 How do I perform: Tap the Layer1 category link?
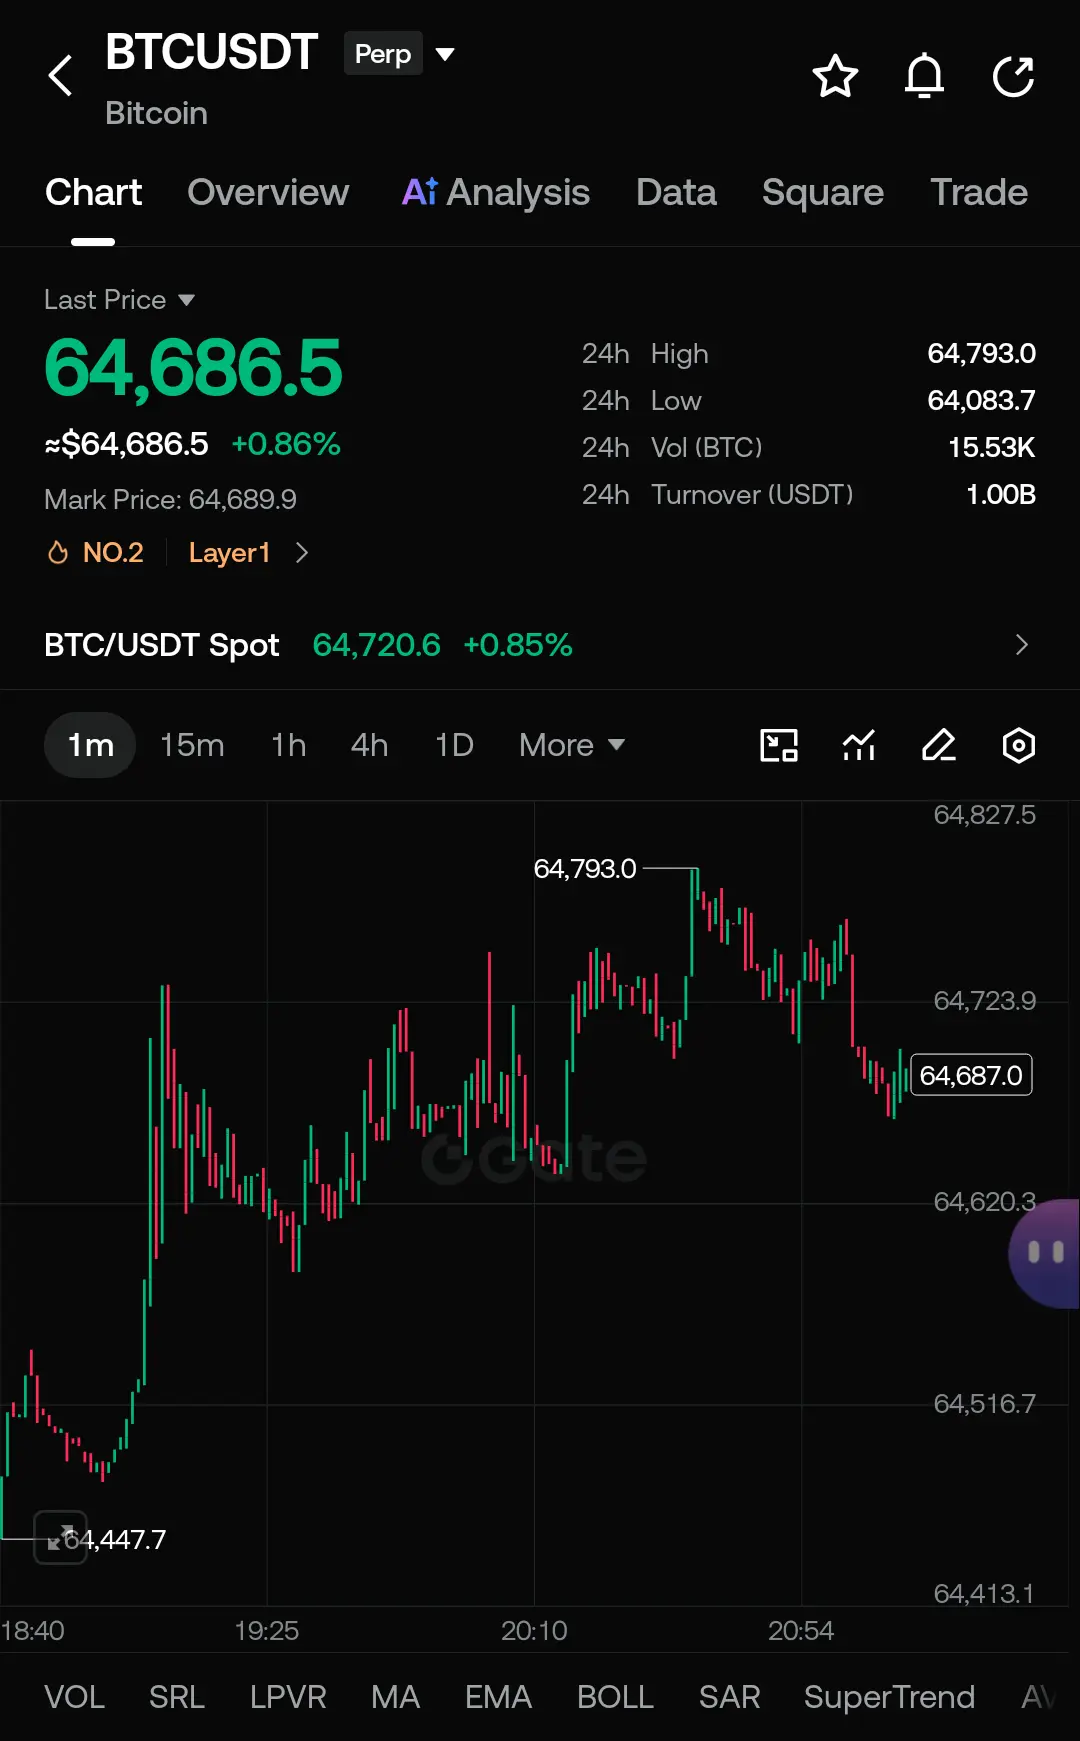[229, 552]
